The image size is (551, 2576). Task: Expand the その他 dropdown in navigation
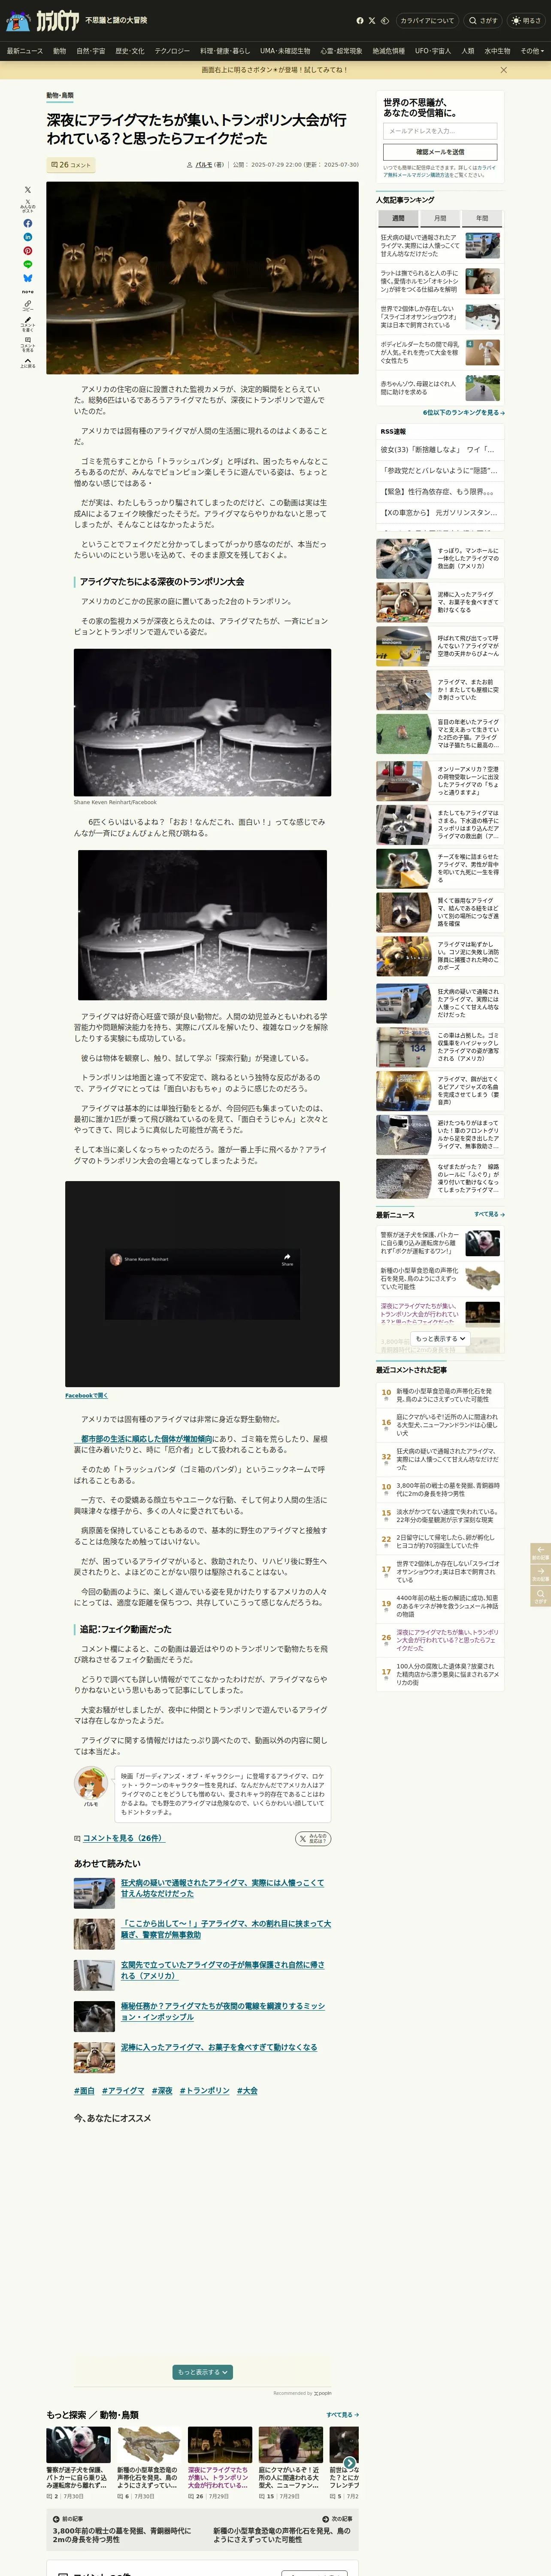pos(532,51)
